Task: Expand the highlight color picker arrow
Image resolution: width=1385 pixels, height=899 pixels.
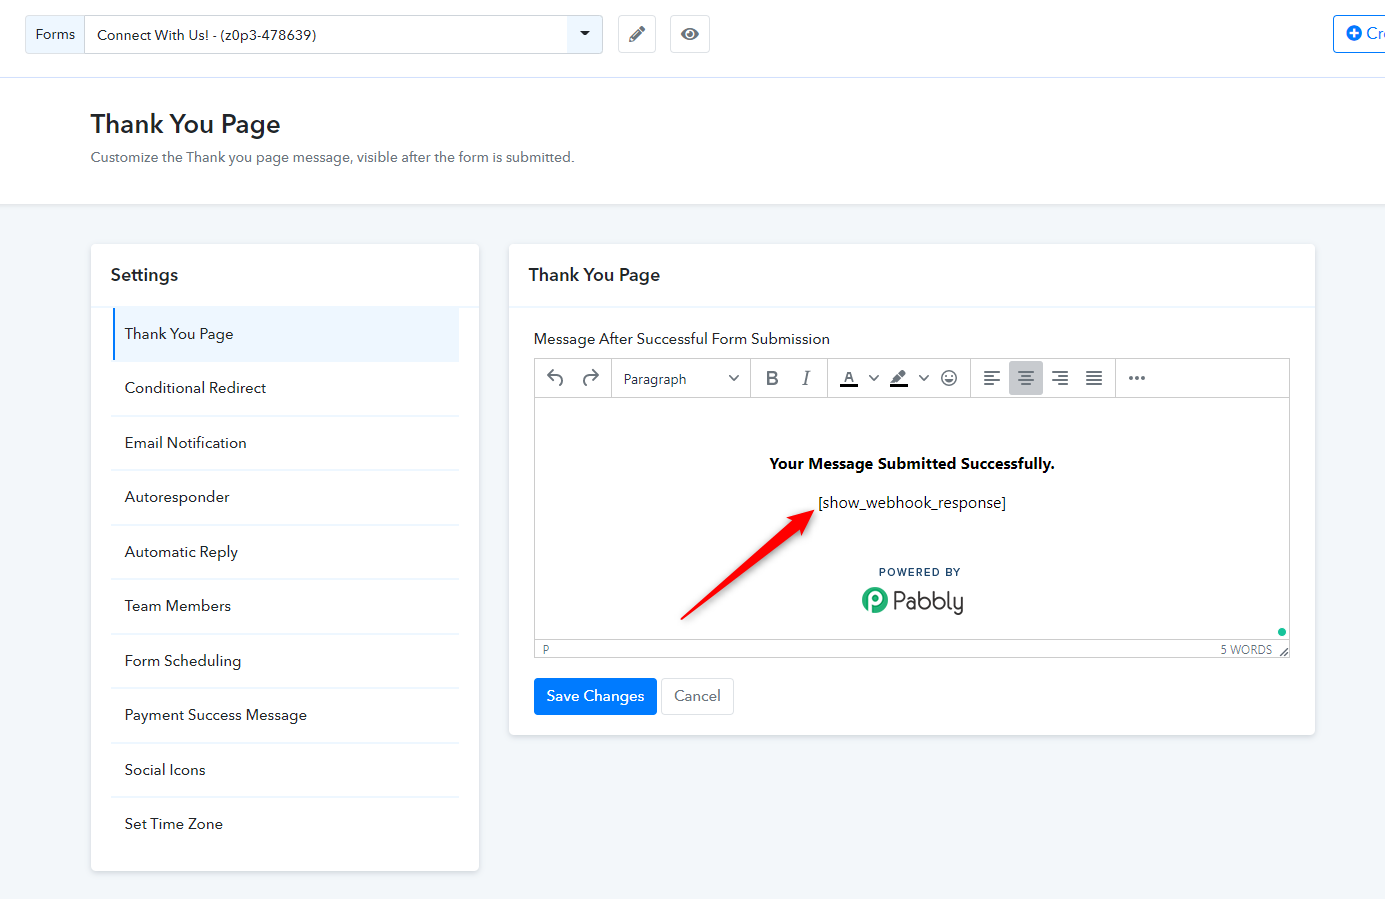Action: pos(924,378)
